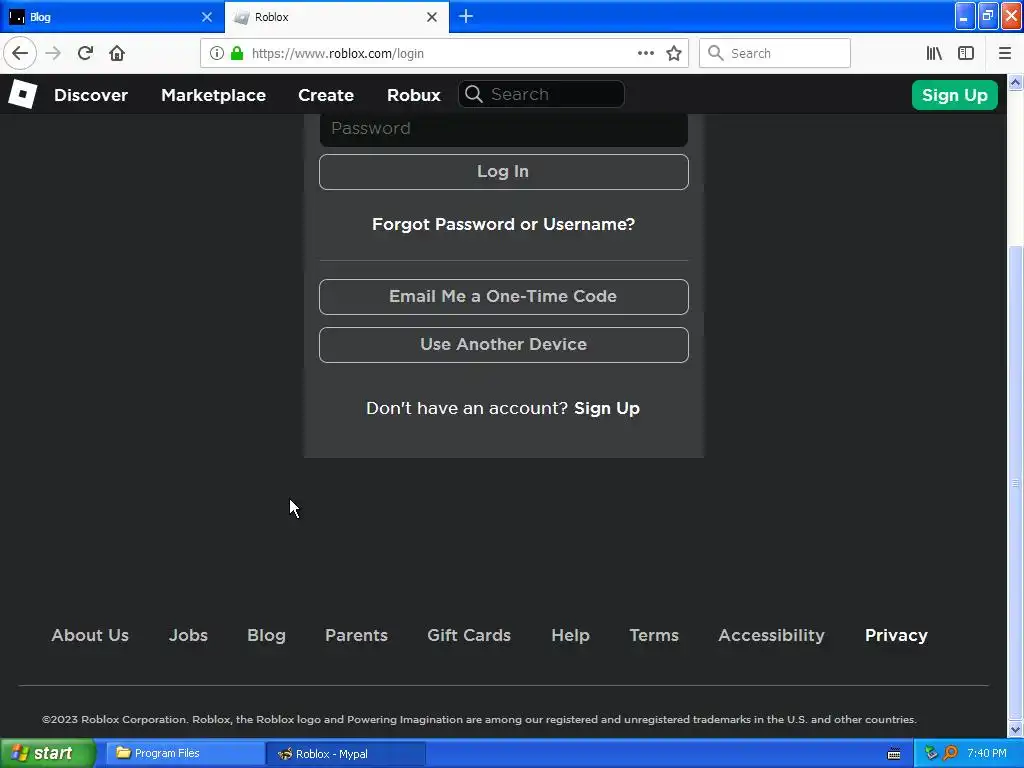This screenshot has height=768, width=1024.
Task: Click the on-screen keyboard tray icon
Action: click(894, 754)
